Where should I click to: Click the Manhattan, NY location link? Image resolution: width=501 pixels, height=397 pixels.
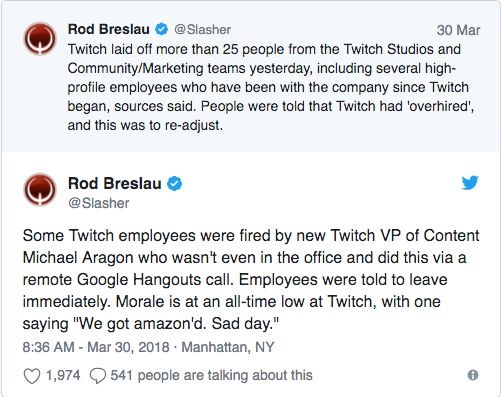click(x=228, y=347)
